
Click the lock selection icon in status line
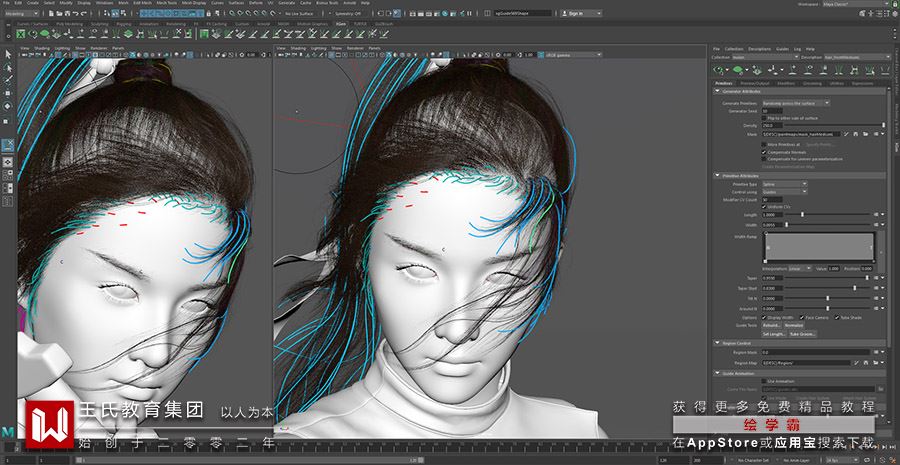tap(208, 14)
